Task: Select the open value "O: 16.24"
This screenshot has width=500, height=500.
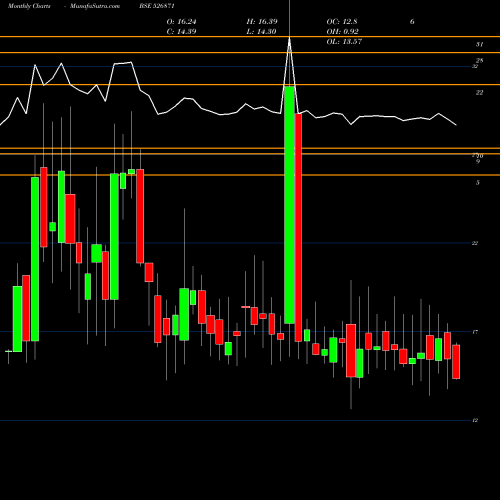Action: click(x=181, y=22)
